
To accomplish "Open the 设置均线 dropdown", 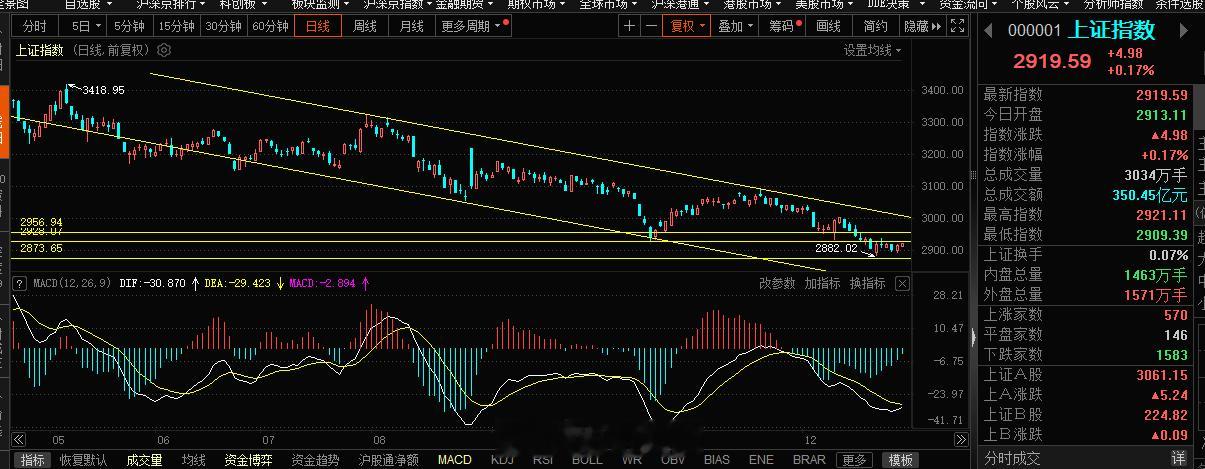I will pyautogui.click(x=872, y=50).
